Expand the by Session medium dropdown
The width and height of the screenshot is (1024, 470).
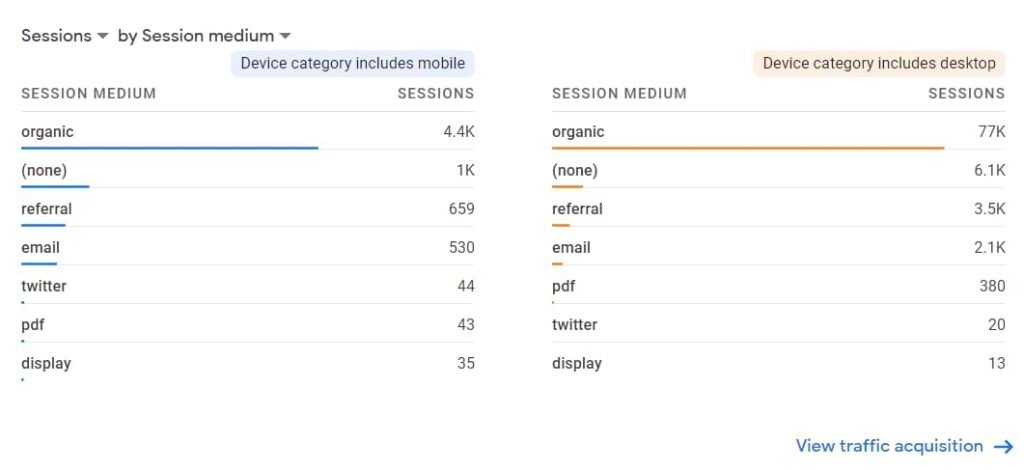pos(205,36)
